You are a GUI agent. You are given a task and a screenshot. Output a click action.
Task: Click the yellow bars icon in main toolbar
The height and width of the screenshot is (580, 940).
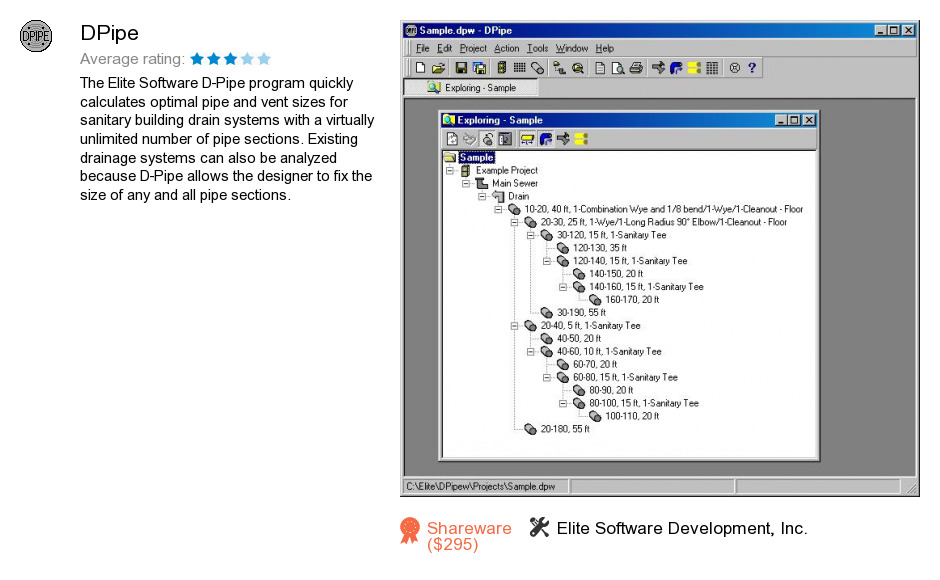[694, 68]
